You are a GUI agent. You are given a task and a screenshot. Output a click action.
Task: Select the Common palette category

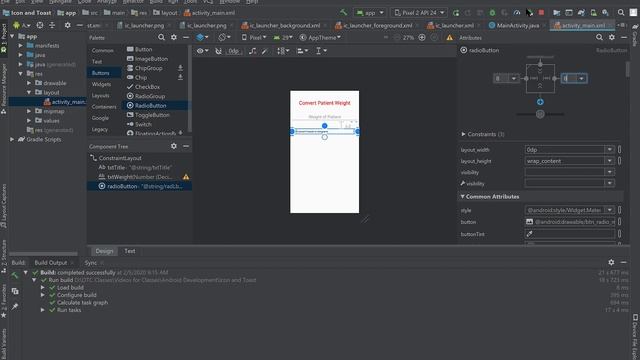click(x=102, y=50)
